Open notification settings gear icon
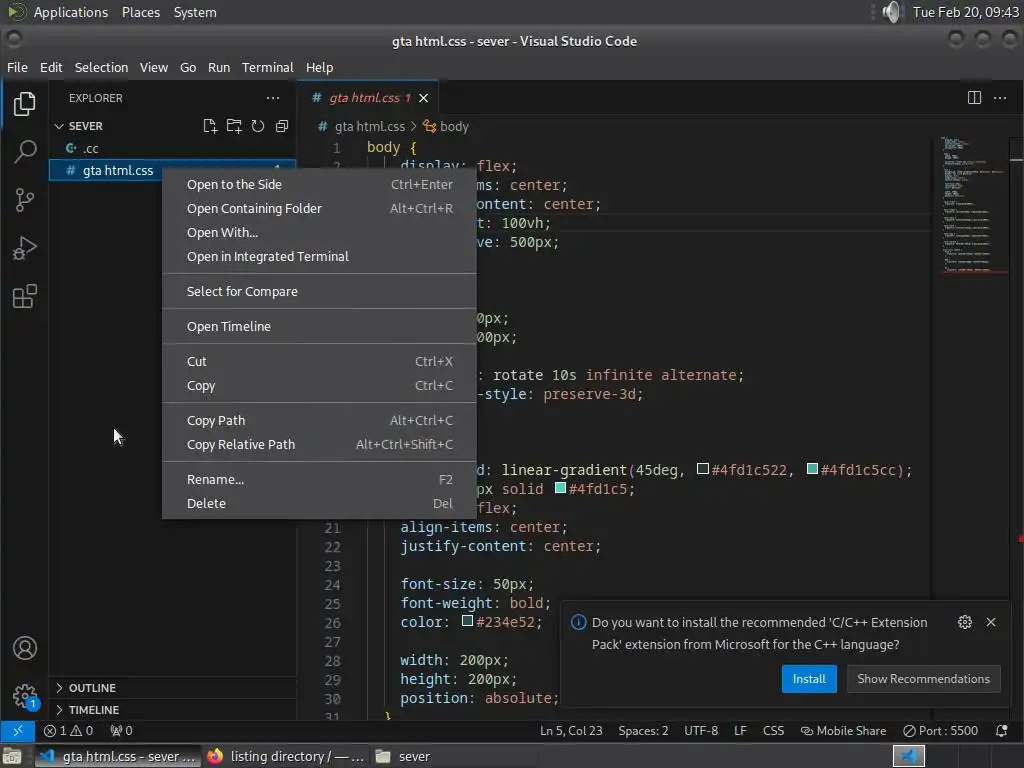1024x768 pixels. [965, 622]
